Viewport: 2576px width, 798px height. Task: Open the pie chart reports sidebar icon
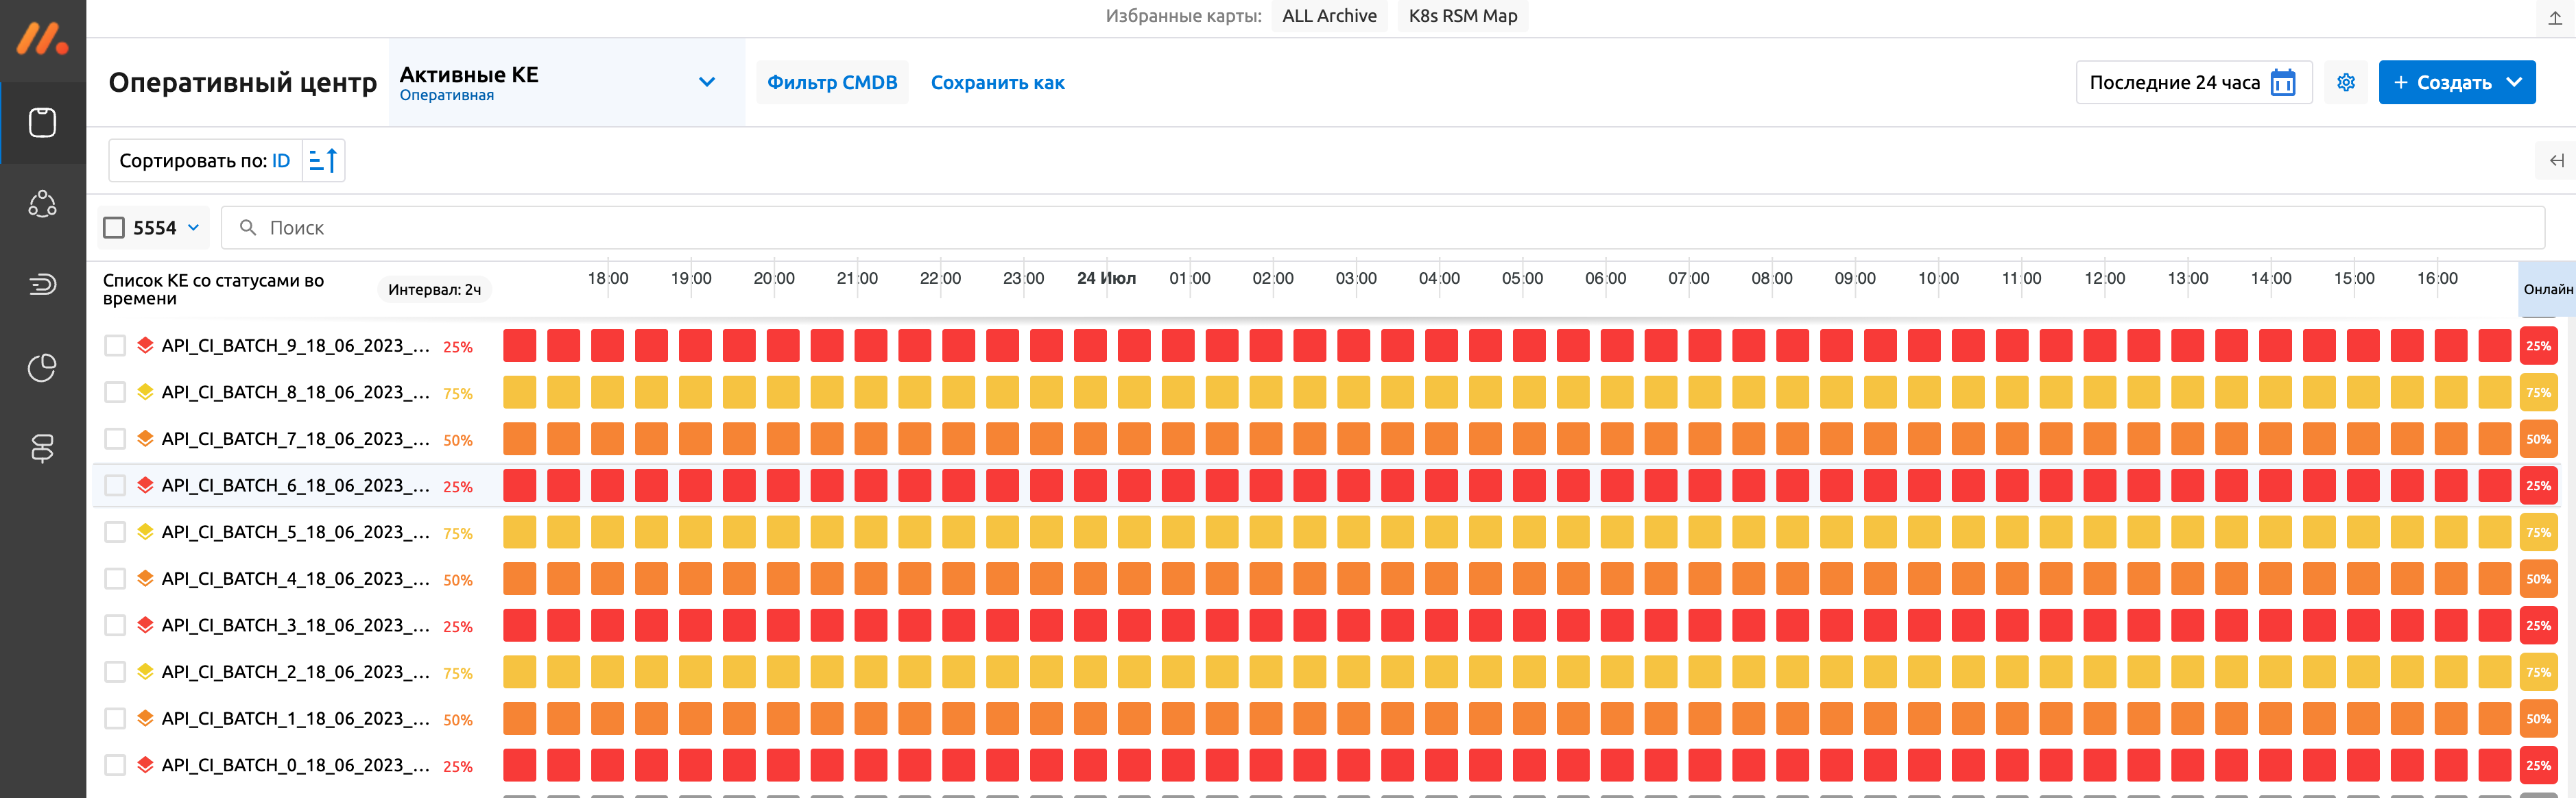pos(42,367)
